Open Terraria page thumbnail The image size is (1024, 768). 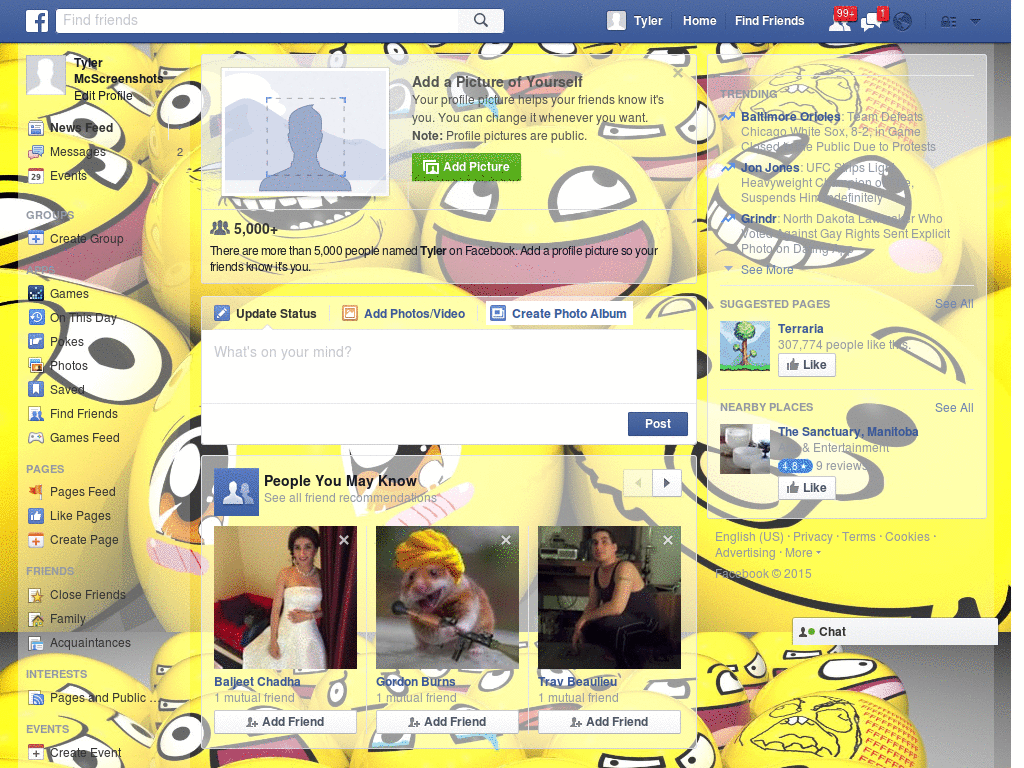(x=744, y=346)
